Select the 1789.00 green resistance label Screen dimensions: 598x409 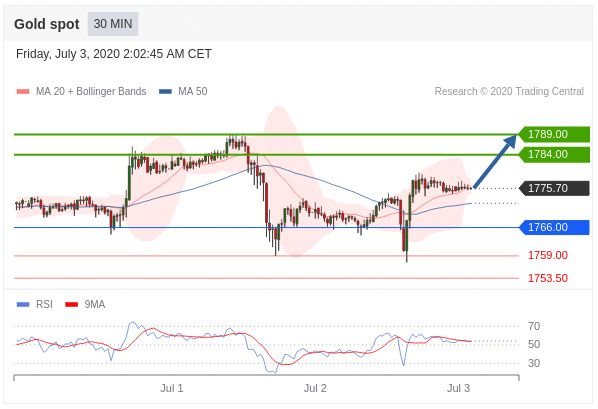[554, 134]
